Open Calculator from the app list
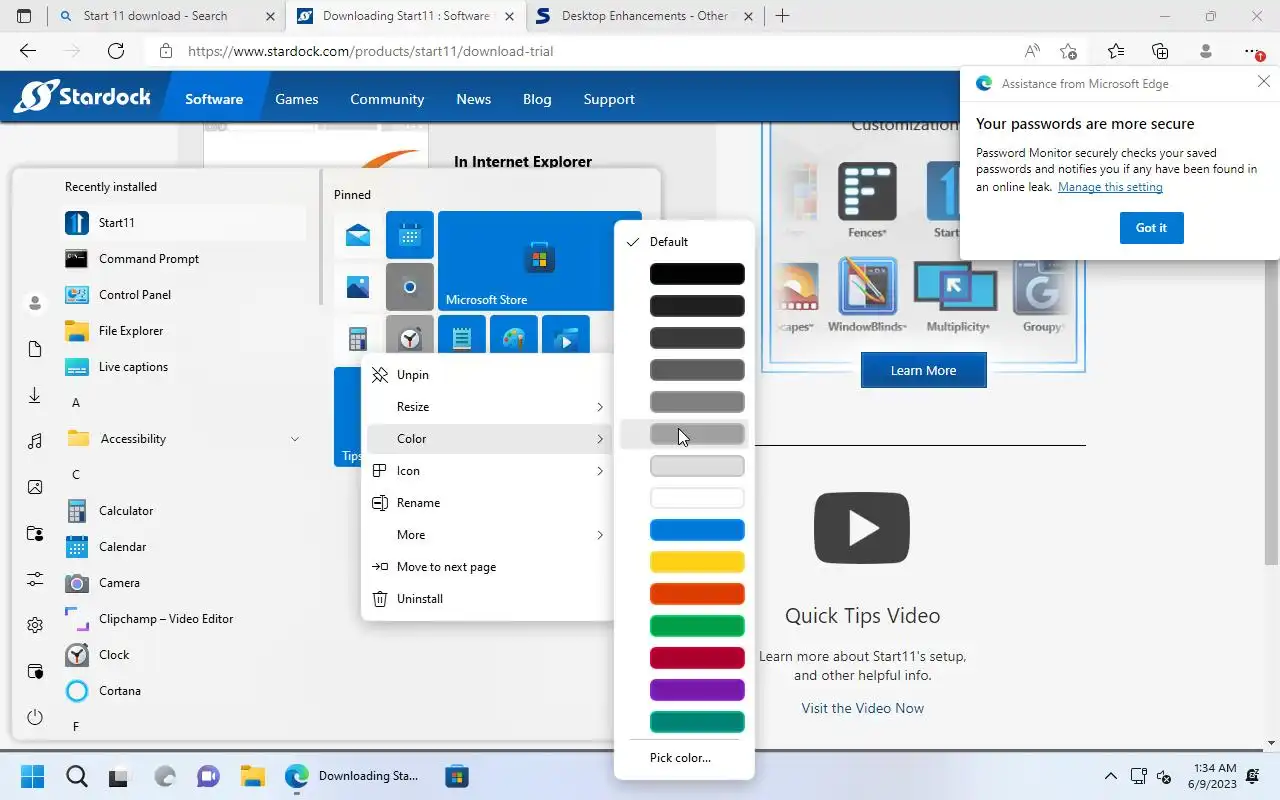Viewport: 1280px width, 800px height. coord(184,510)
